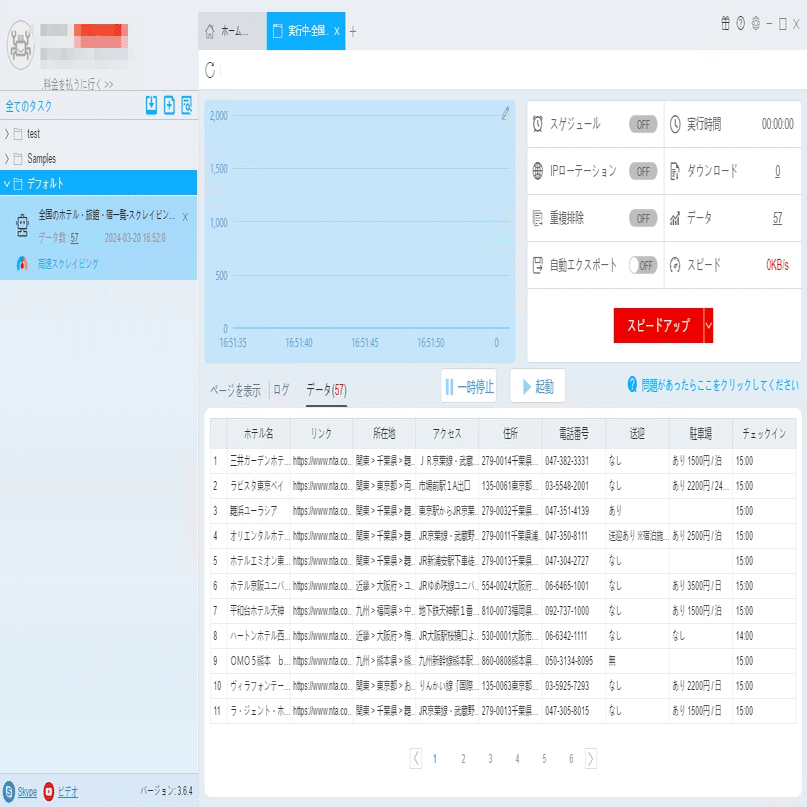Open the 料金を払うに行く link
Image resolution: width=807 pixels, height=807 pixels.
pos(78,83)
